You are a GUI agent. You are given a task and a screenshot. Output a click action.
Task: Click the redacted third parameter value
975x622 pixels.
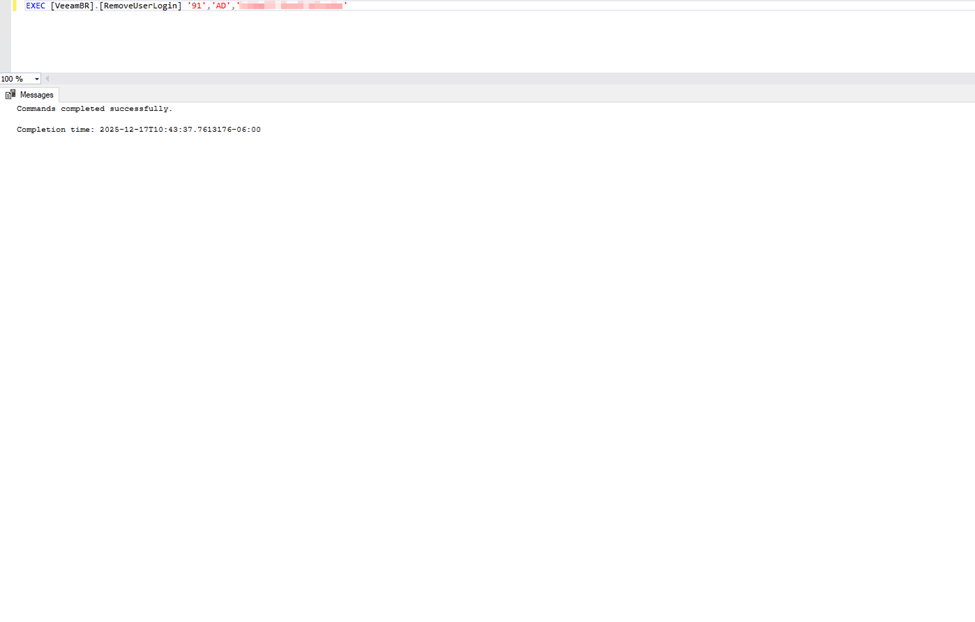pos(291,6)
